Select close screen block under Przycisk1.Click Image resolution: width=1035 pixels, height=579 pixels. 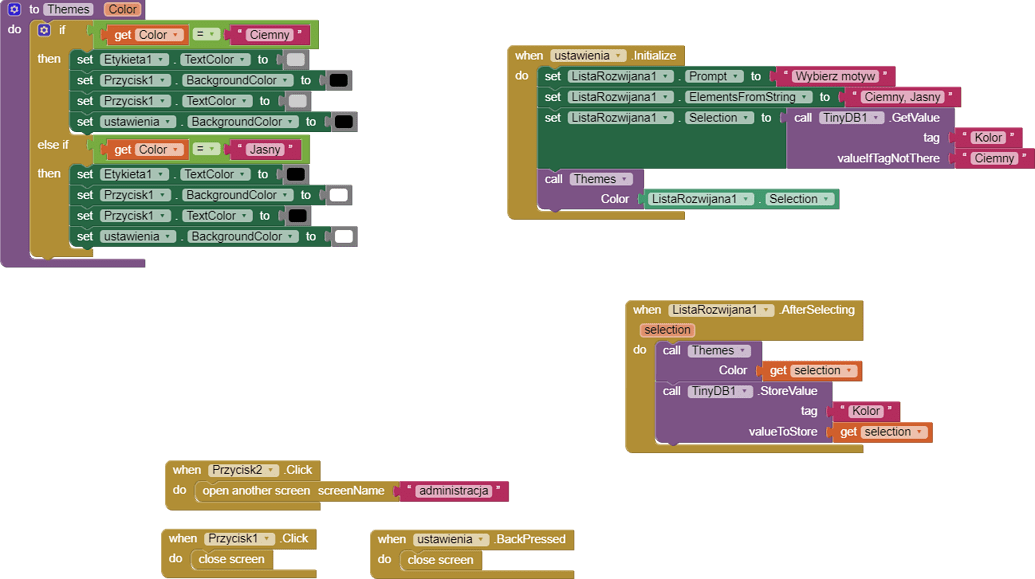(231, 559)
